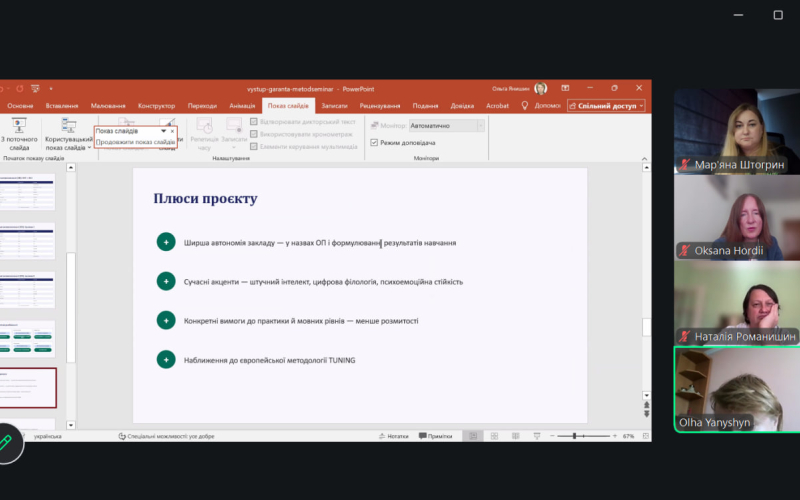This screenshot has height=500, width=800.
Task: Open the 'Основне' ribbon tab
Action: pyautogui.click(x=20, y=106)
